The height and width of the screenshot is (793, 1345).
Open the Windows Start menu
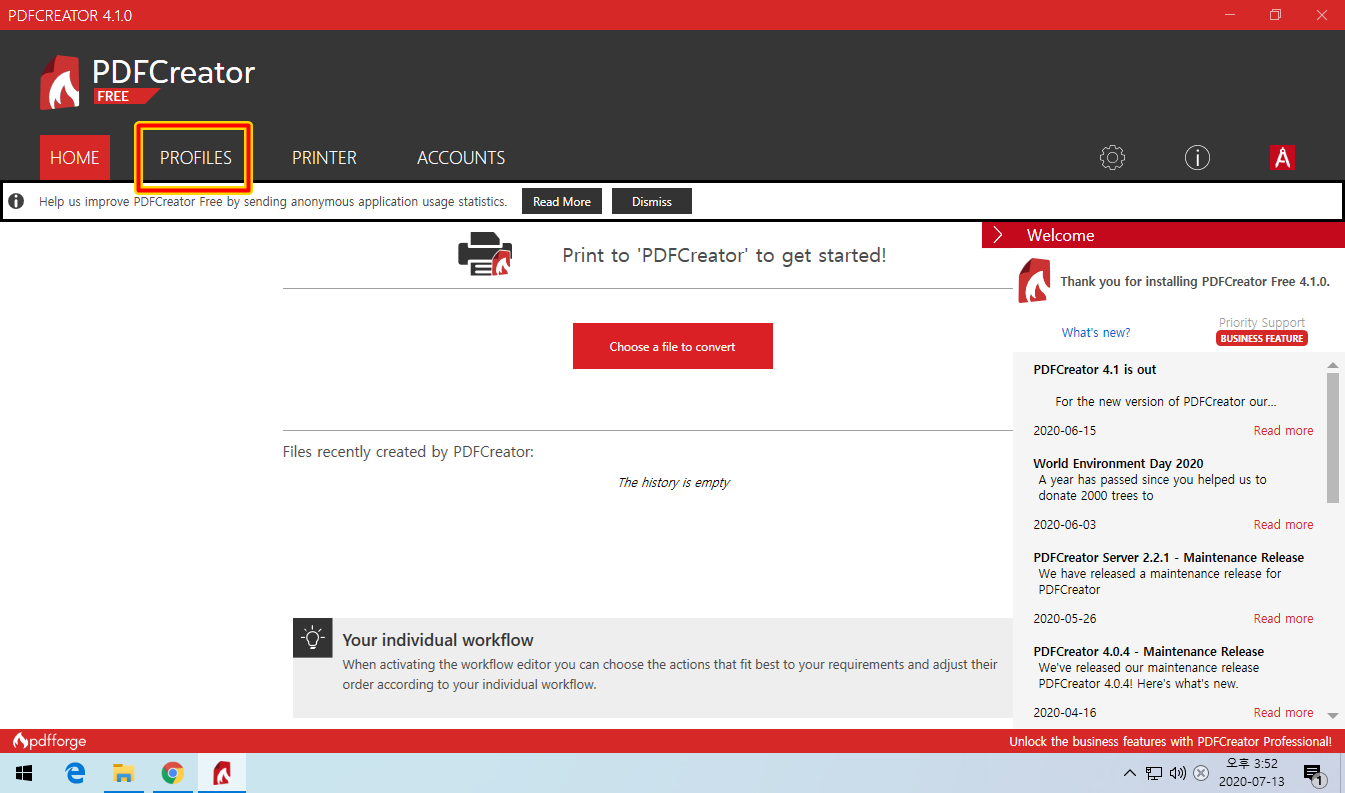24,773
